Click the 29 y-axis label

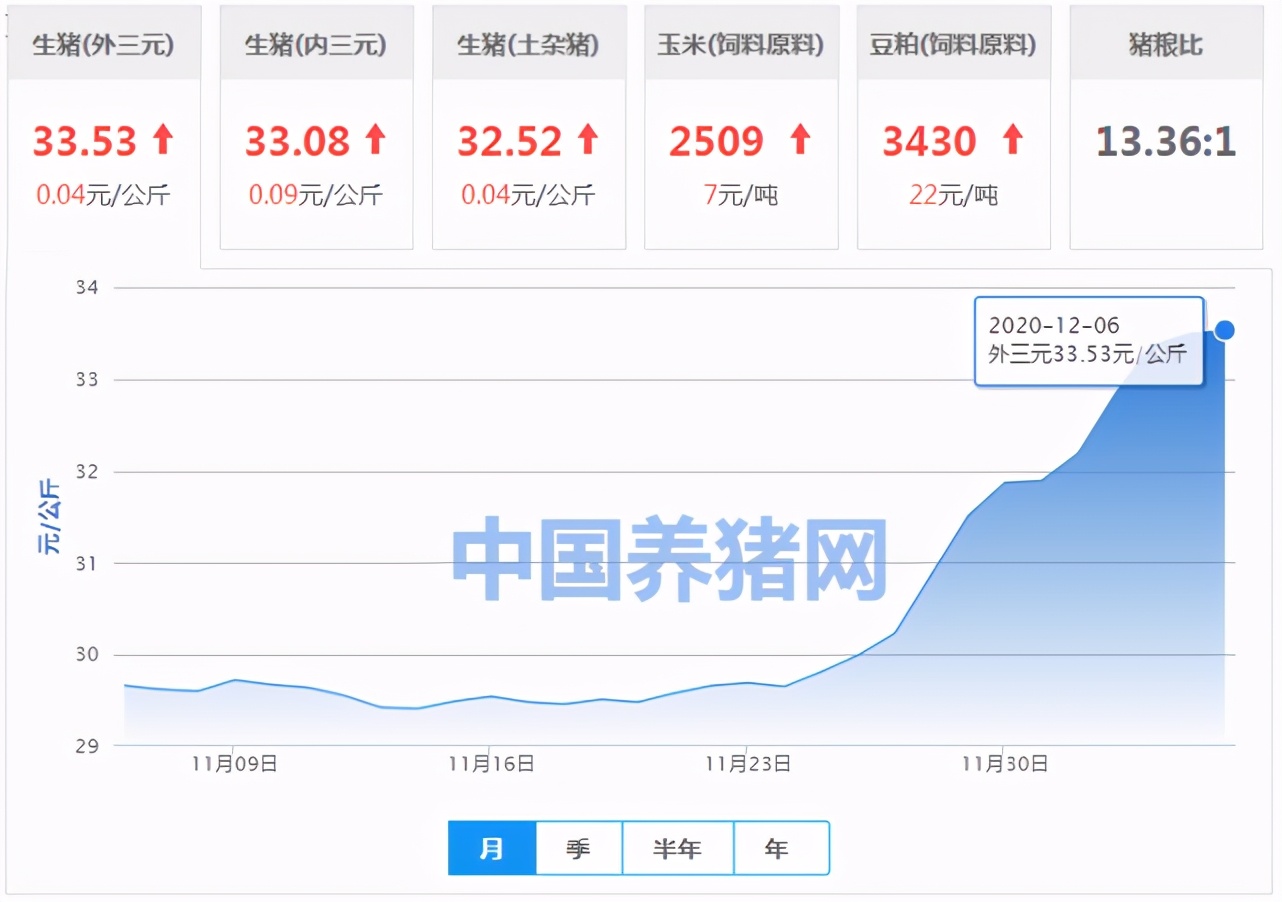(x=87, y=746)
